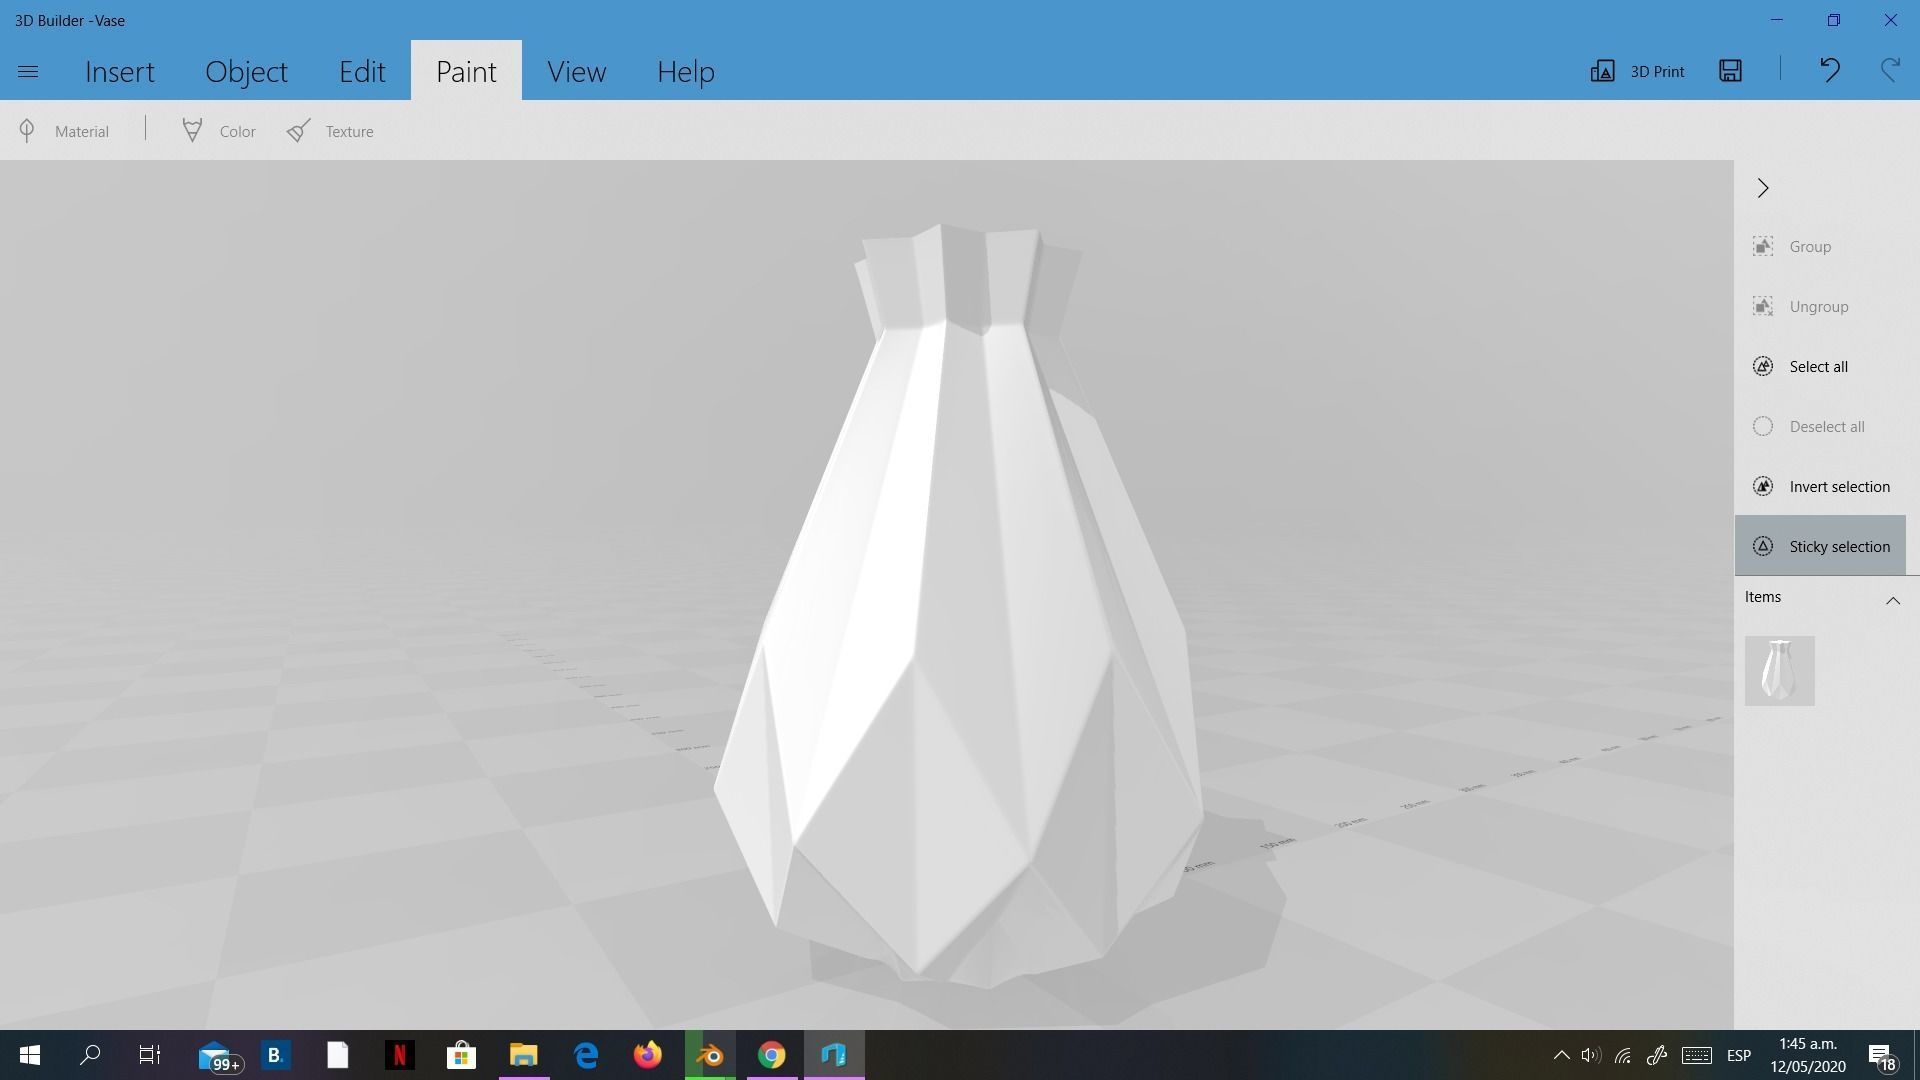Open Blender from the taskbar
The image size is (1920, 1080).
(710, 1055)
